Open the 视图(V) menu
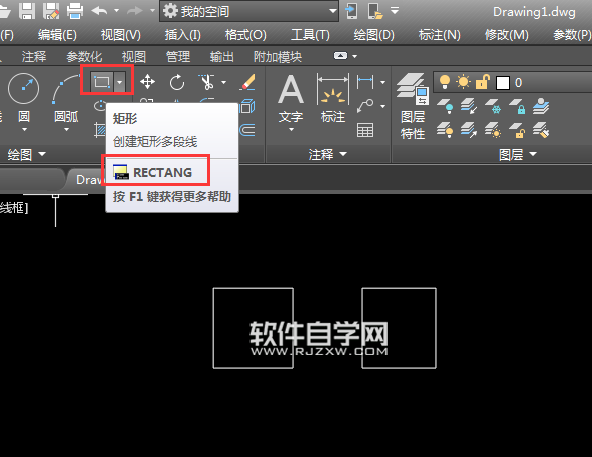The width and height of the screenshot is (592, 457). click(x=120, y=35)
